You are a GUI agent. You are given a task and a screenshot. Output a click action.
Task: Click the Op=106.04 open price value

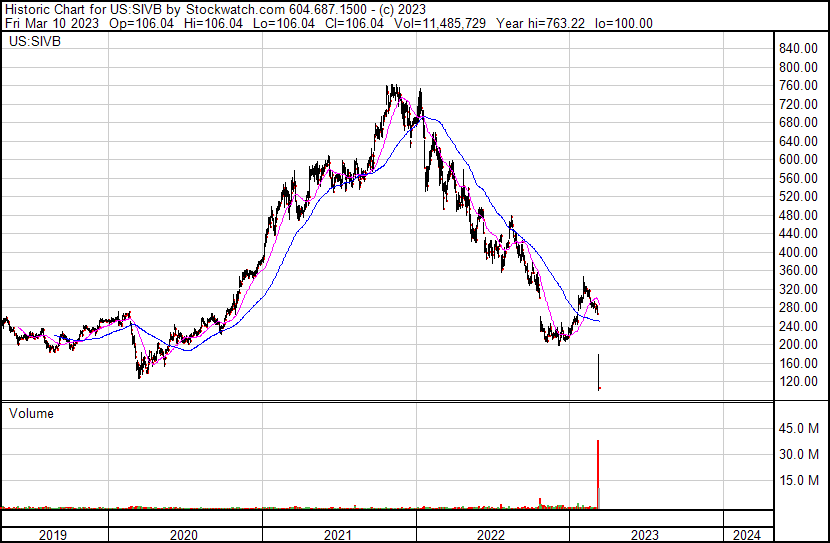pyautogui.click(x=141, y=23)
